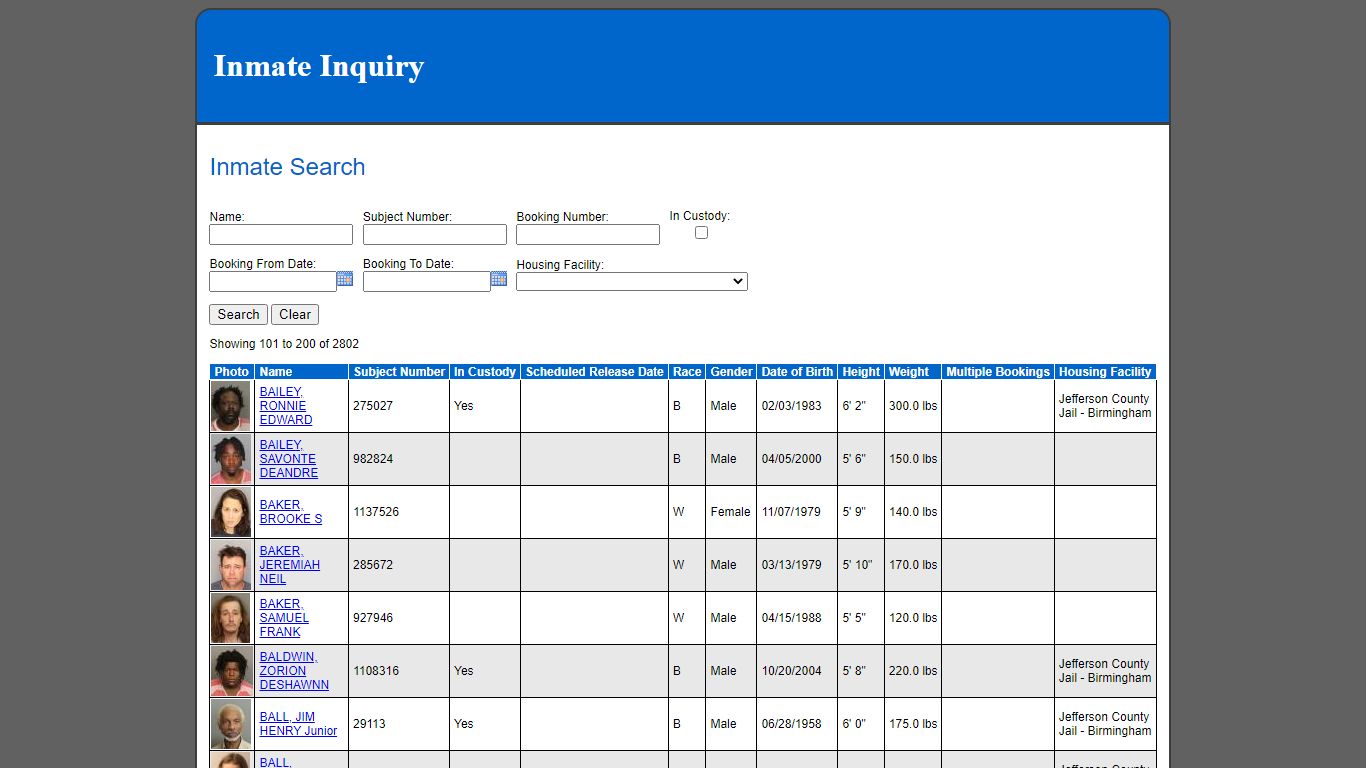Click the Multiple Bookings column header
This screenshot has width=1366, height=768.
[998, 372]
